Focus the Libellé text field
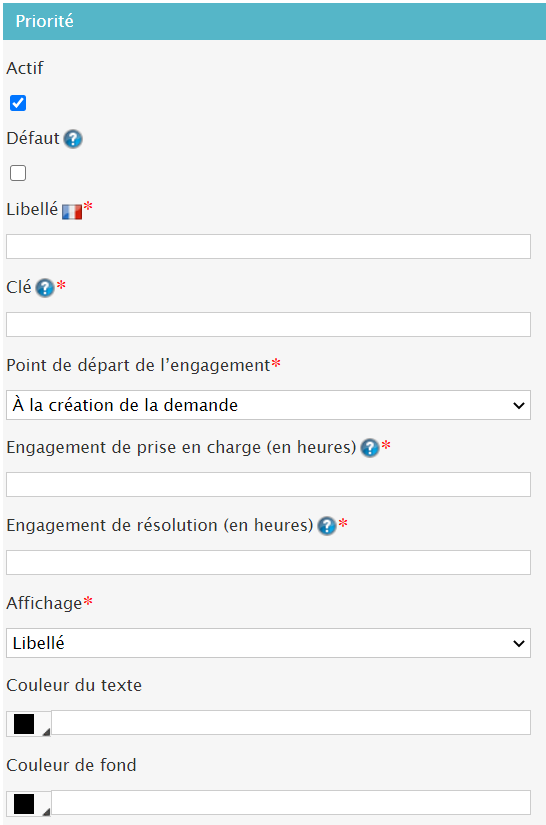Viewport: 546px width, 825px height. pos(268,247)
